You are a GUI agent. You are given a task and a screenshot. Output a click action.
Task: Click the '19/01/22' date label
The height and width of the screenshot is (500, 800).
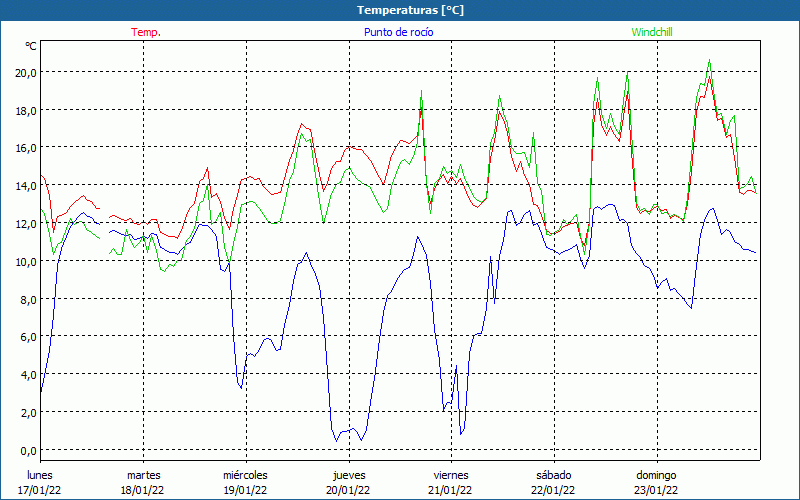click(x=245, y=490)
